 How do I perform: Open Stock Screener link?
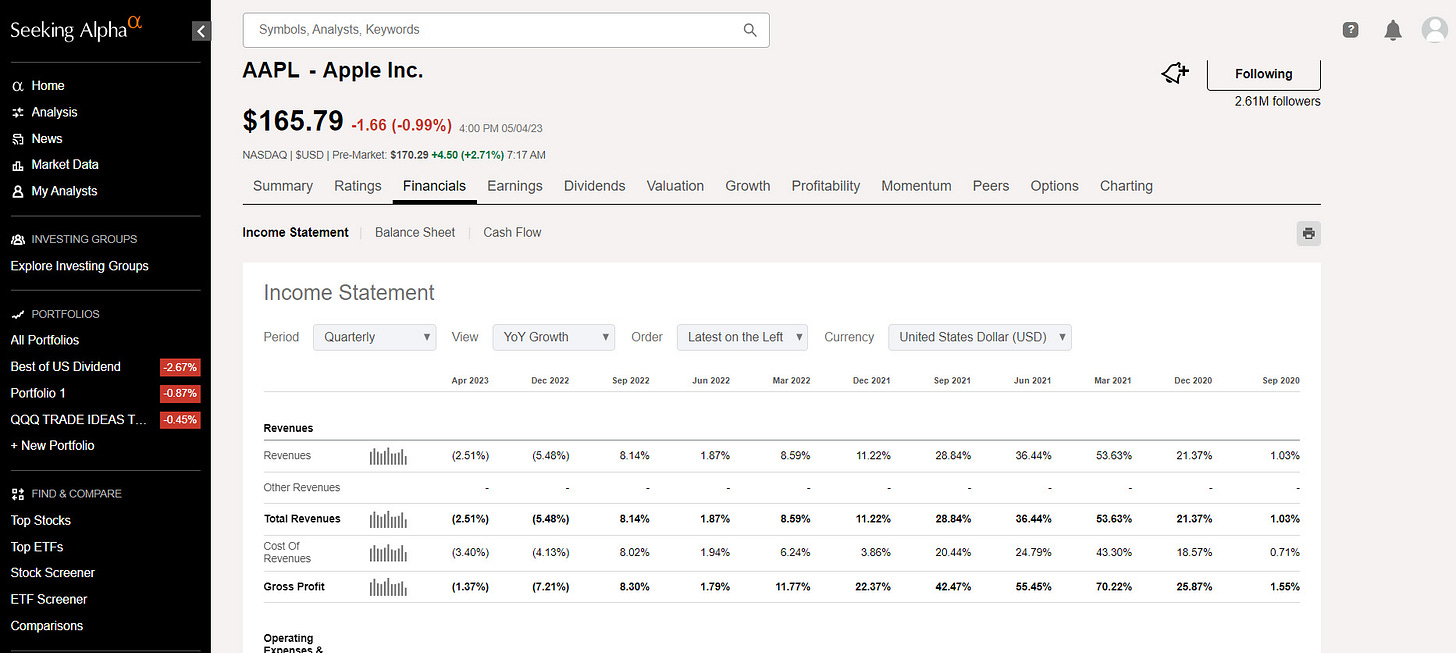point(53,573)
